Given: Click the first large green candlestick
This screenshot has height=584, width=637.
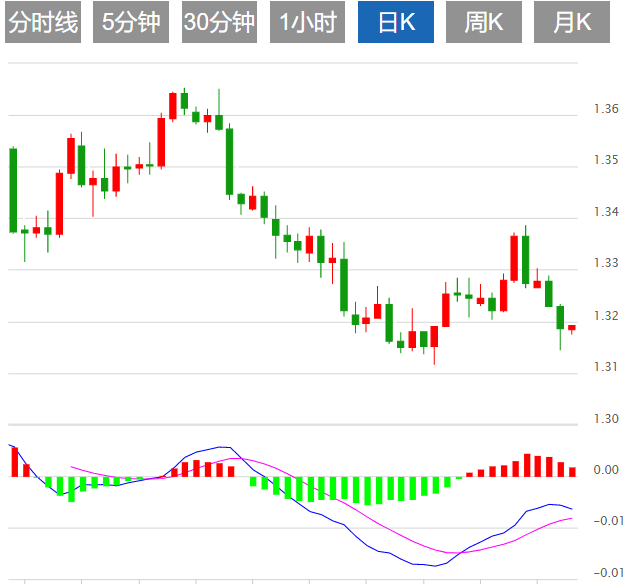Looking at the screenshot, I should pos(13,190).
